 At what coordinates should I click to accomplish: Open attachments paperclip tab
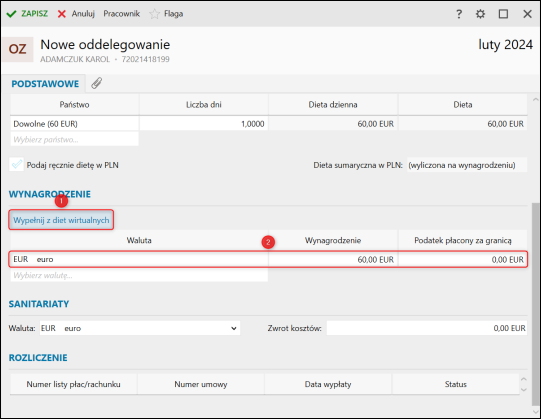pos(96,83)
